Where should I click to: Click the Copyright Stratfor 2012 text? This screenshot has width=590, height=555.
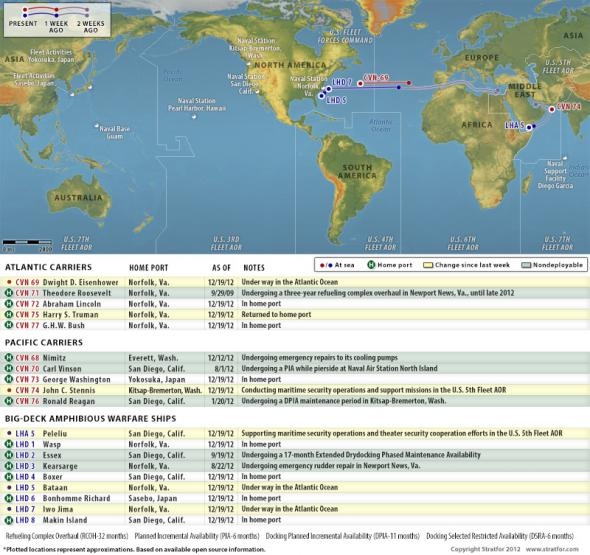click(485, 549)
